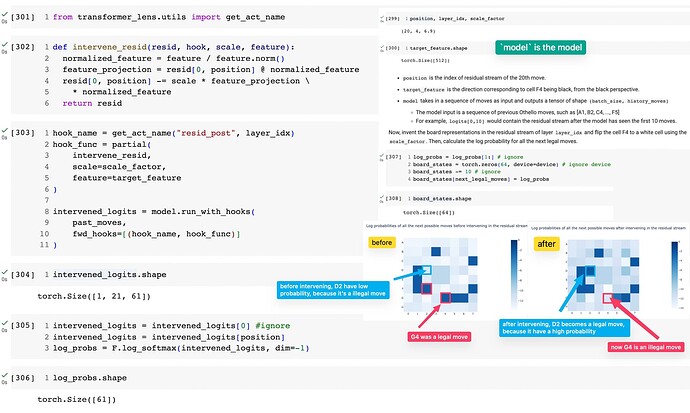Click the green '`model` is the model' label
Viewport: 690px width, 413px height.
[541, 47]
